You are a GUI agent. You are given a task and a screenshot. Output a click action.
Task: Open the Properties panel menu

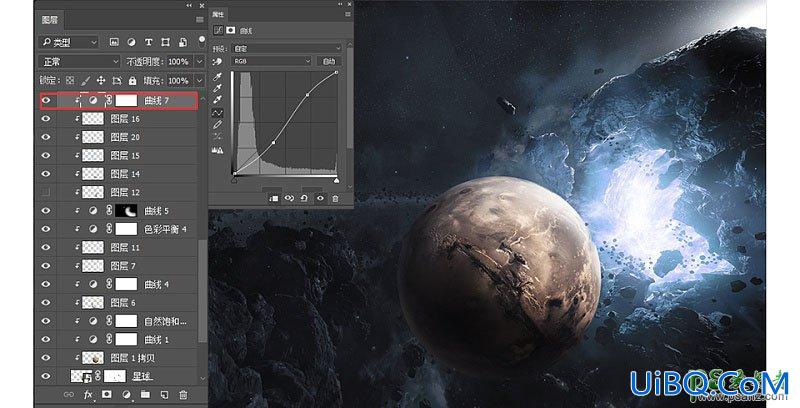coord(348,15)
